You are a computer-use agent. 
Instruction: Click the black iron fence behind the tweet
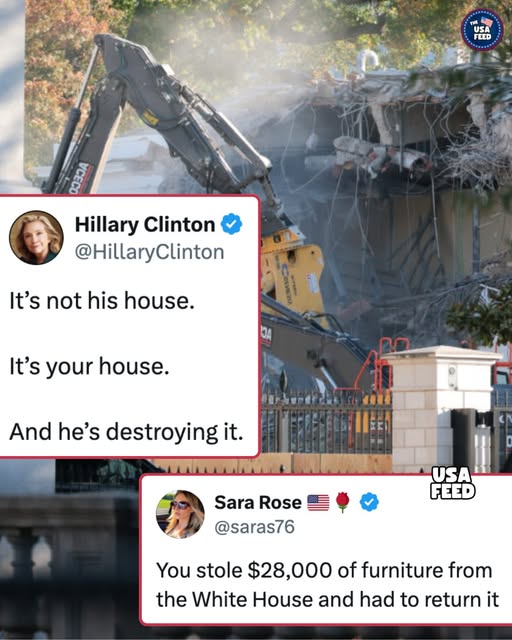pos(326,422)
